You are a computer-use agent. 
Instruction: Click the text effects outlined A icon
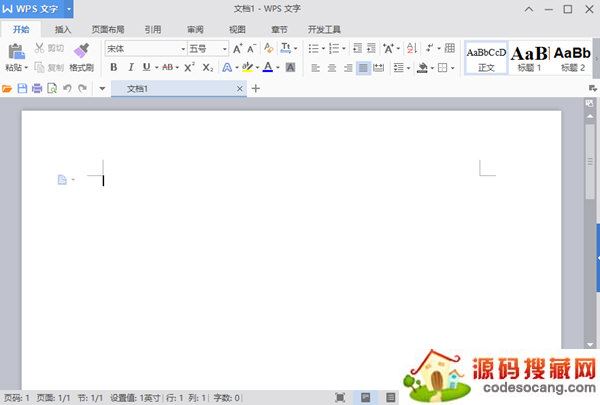coord(227,67)
